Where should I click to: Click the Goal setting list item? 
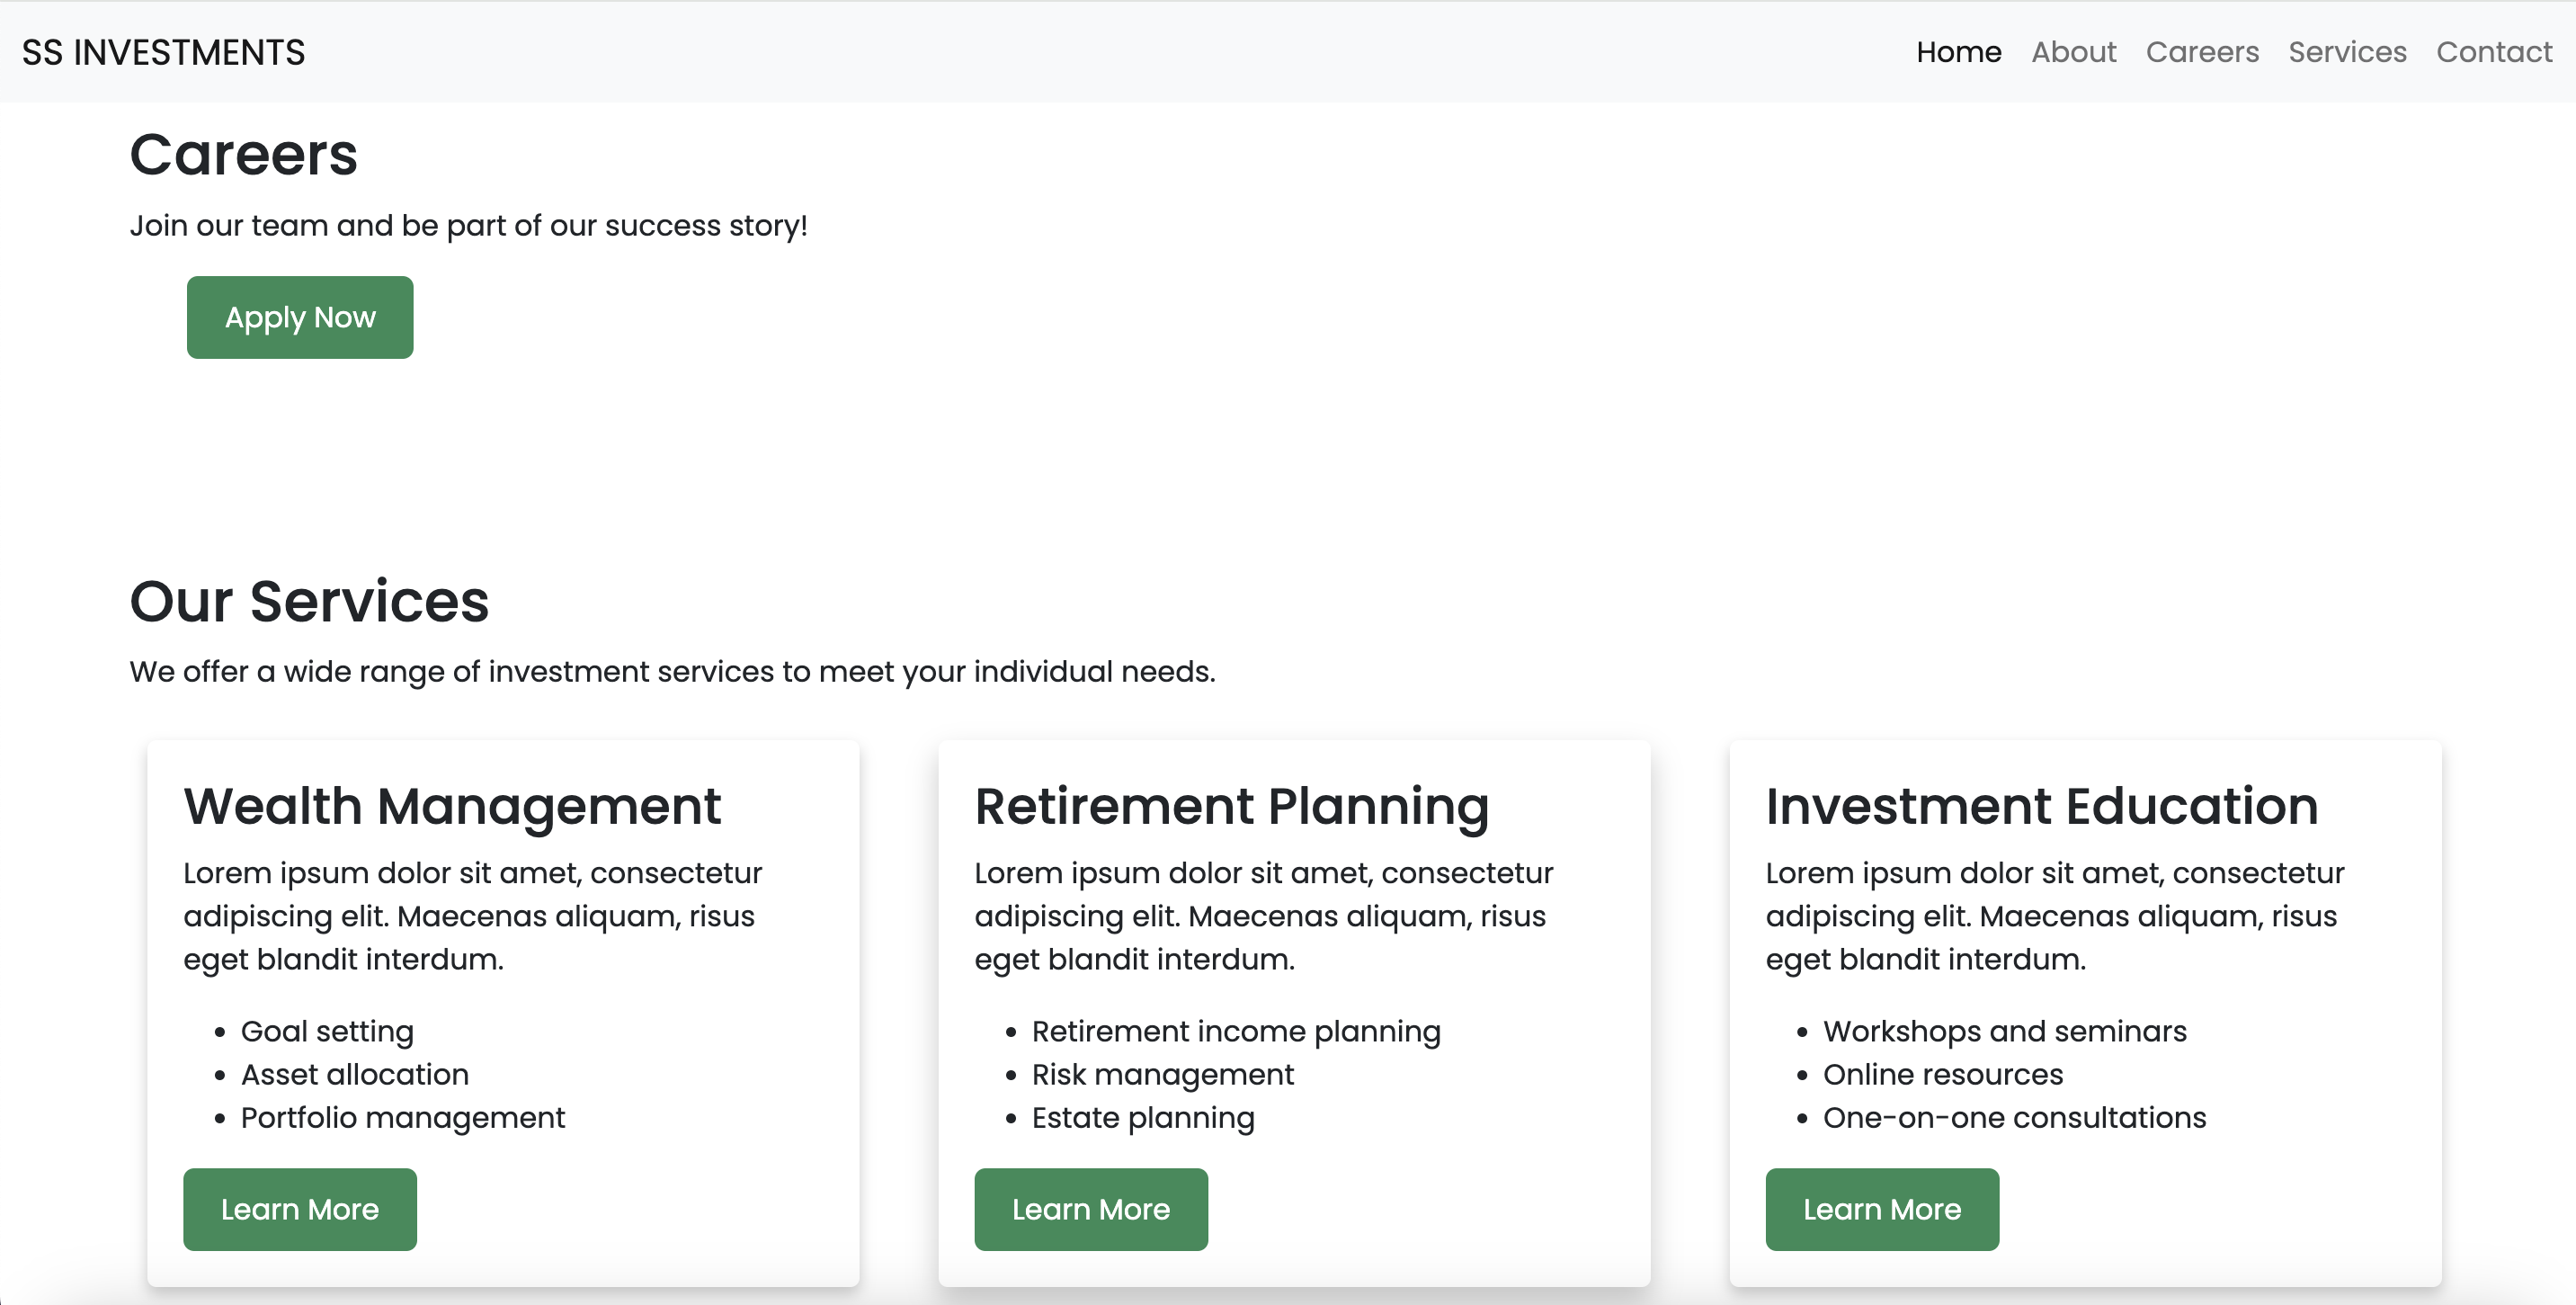[x=326, y=1031]
